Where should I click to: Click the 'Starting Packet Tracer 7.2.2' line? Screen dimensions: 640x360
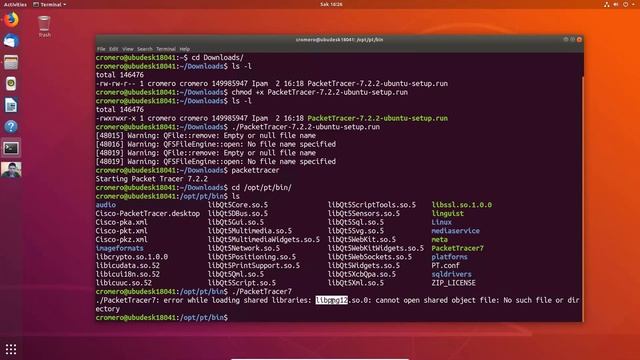[x=151, y=179]
